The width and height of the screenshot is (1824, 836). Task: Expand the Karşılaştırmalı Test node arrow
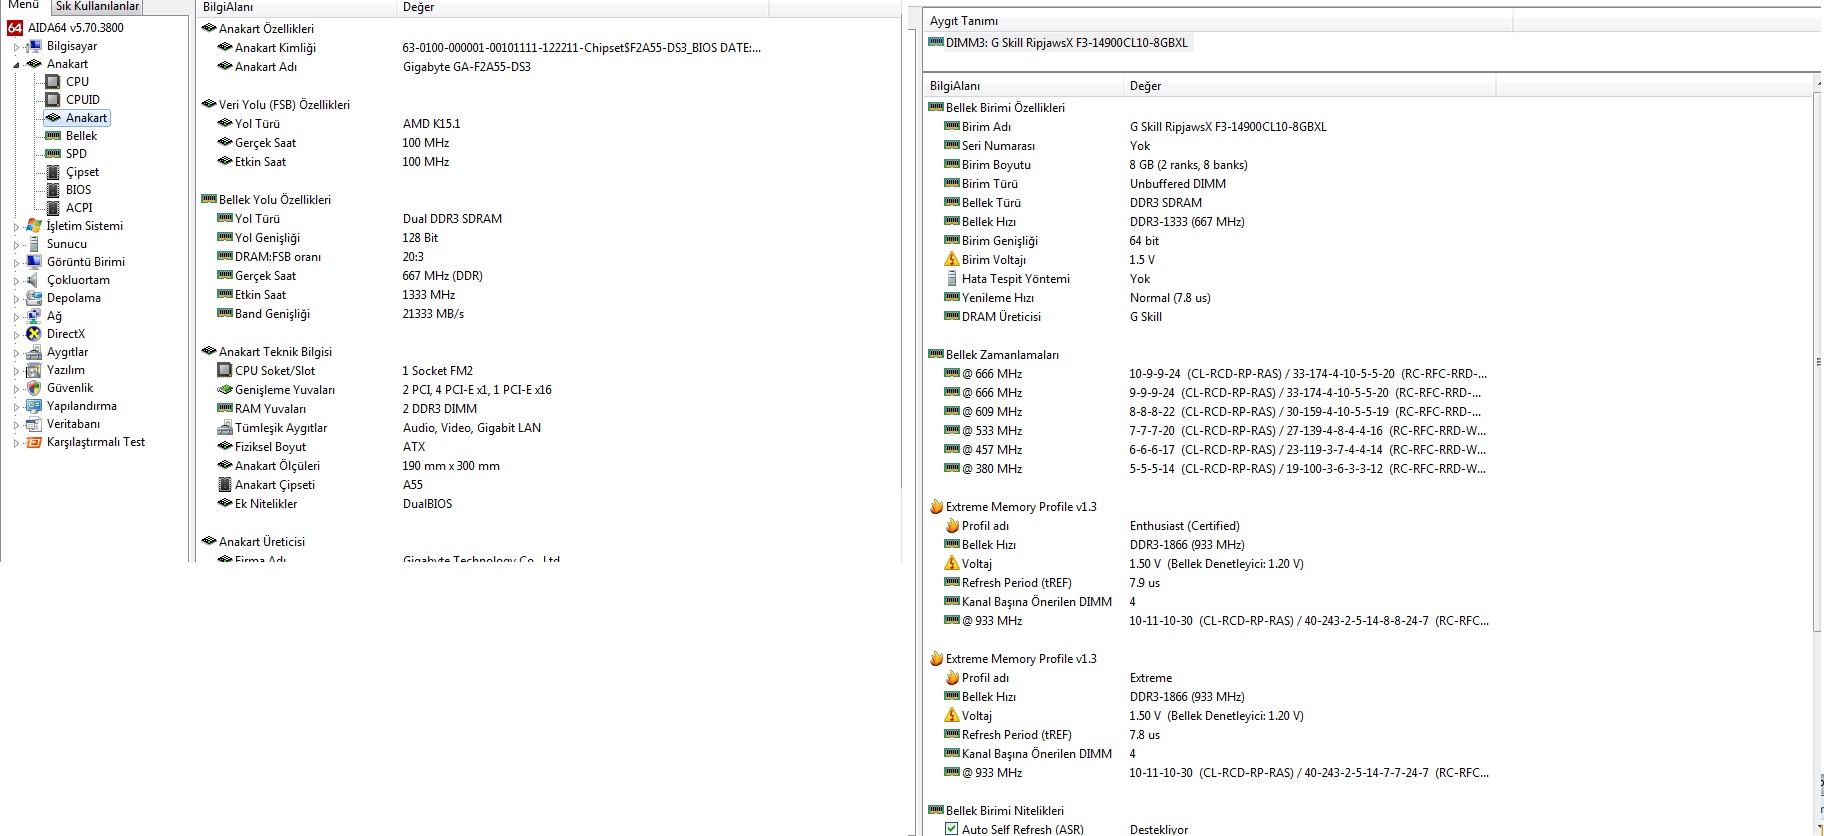coord(16,443)
